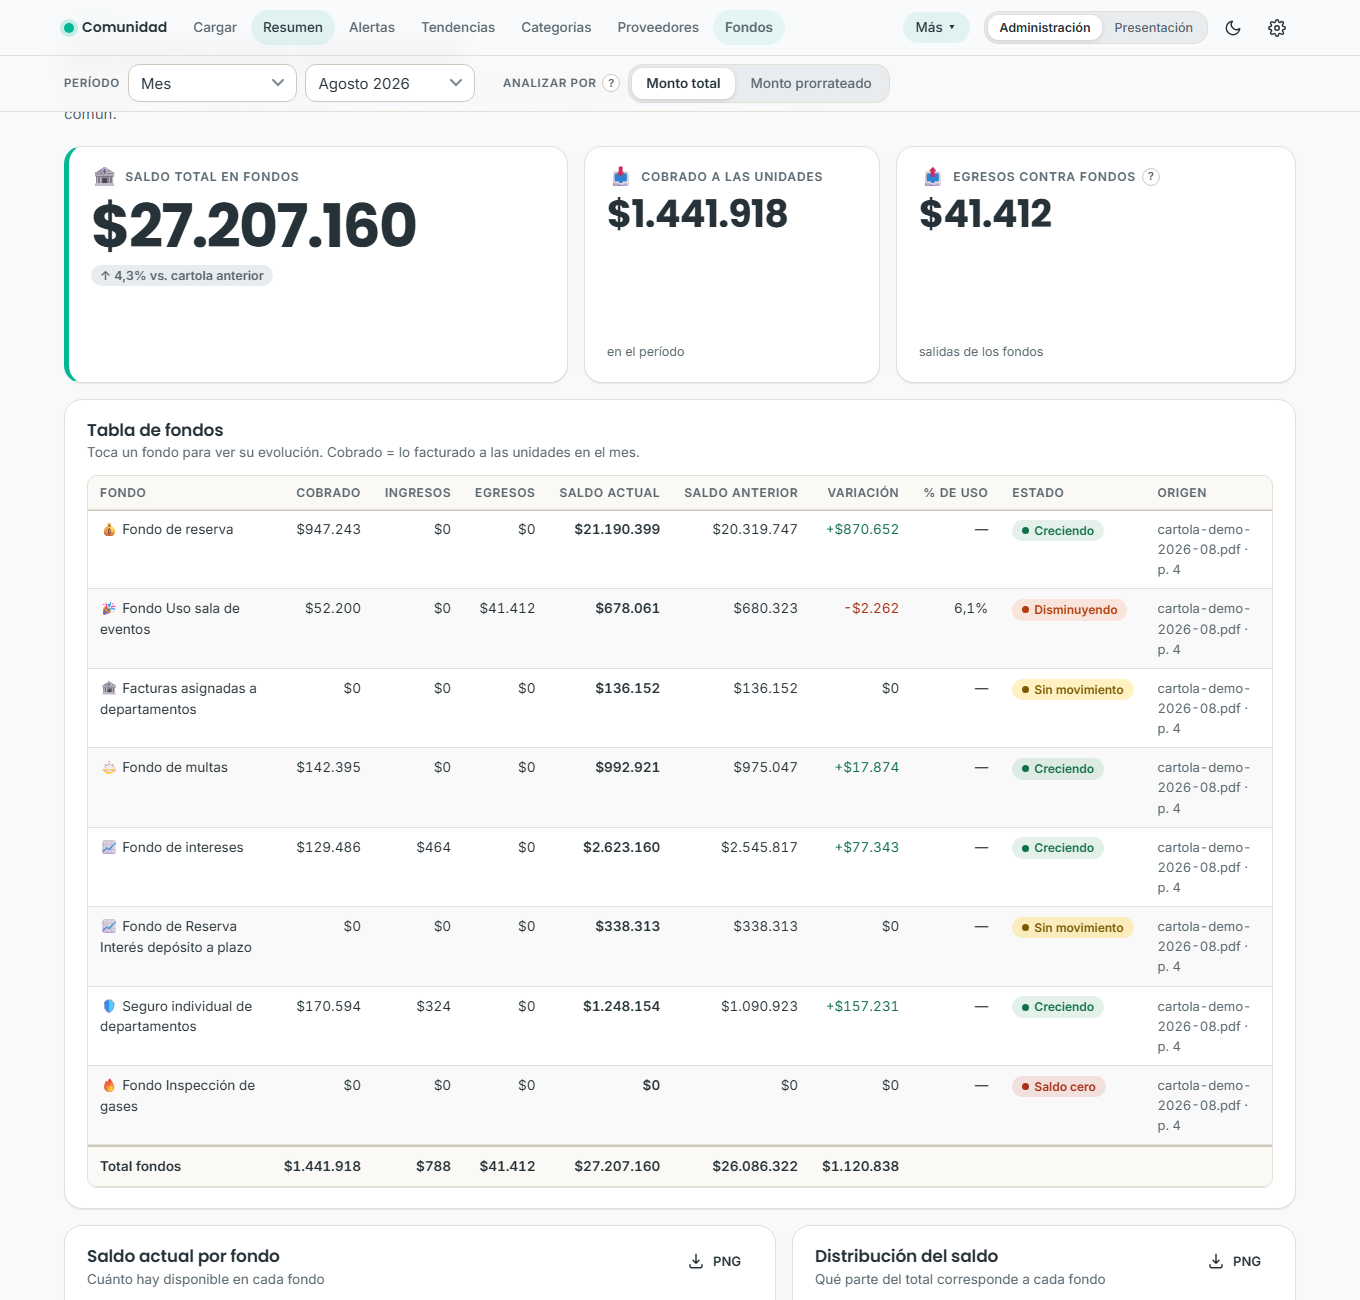Click the -$2.262 variation value

click(x=872, y=609)
